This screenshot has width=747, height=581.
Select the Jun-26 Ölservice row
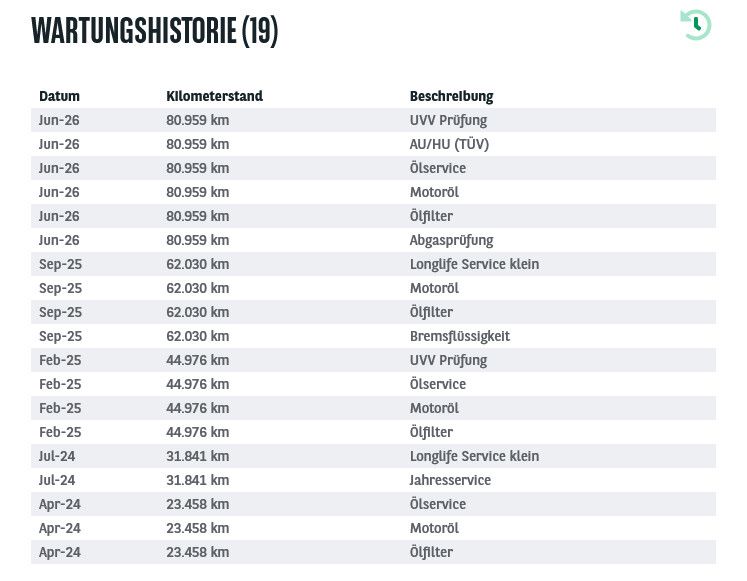point(374,168)
